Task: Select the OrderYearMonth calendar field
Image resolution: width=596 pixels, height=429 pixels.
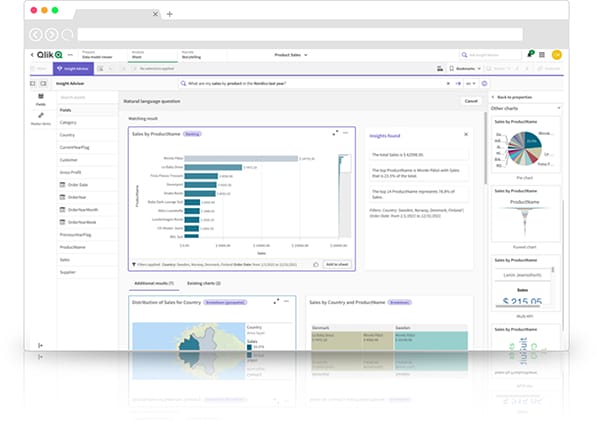Action: pos(87,210)
